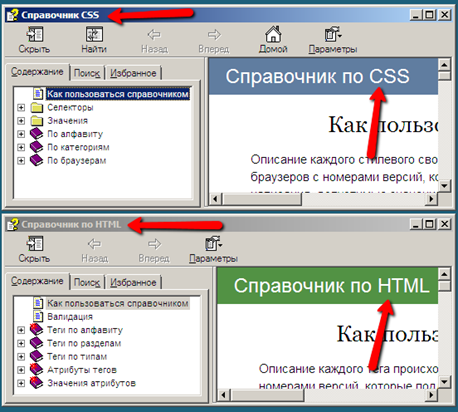Click Скрыть icon in CSS help window
This screenshot has height=412, width=458.
[34, 34]
